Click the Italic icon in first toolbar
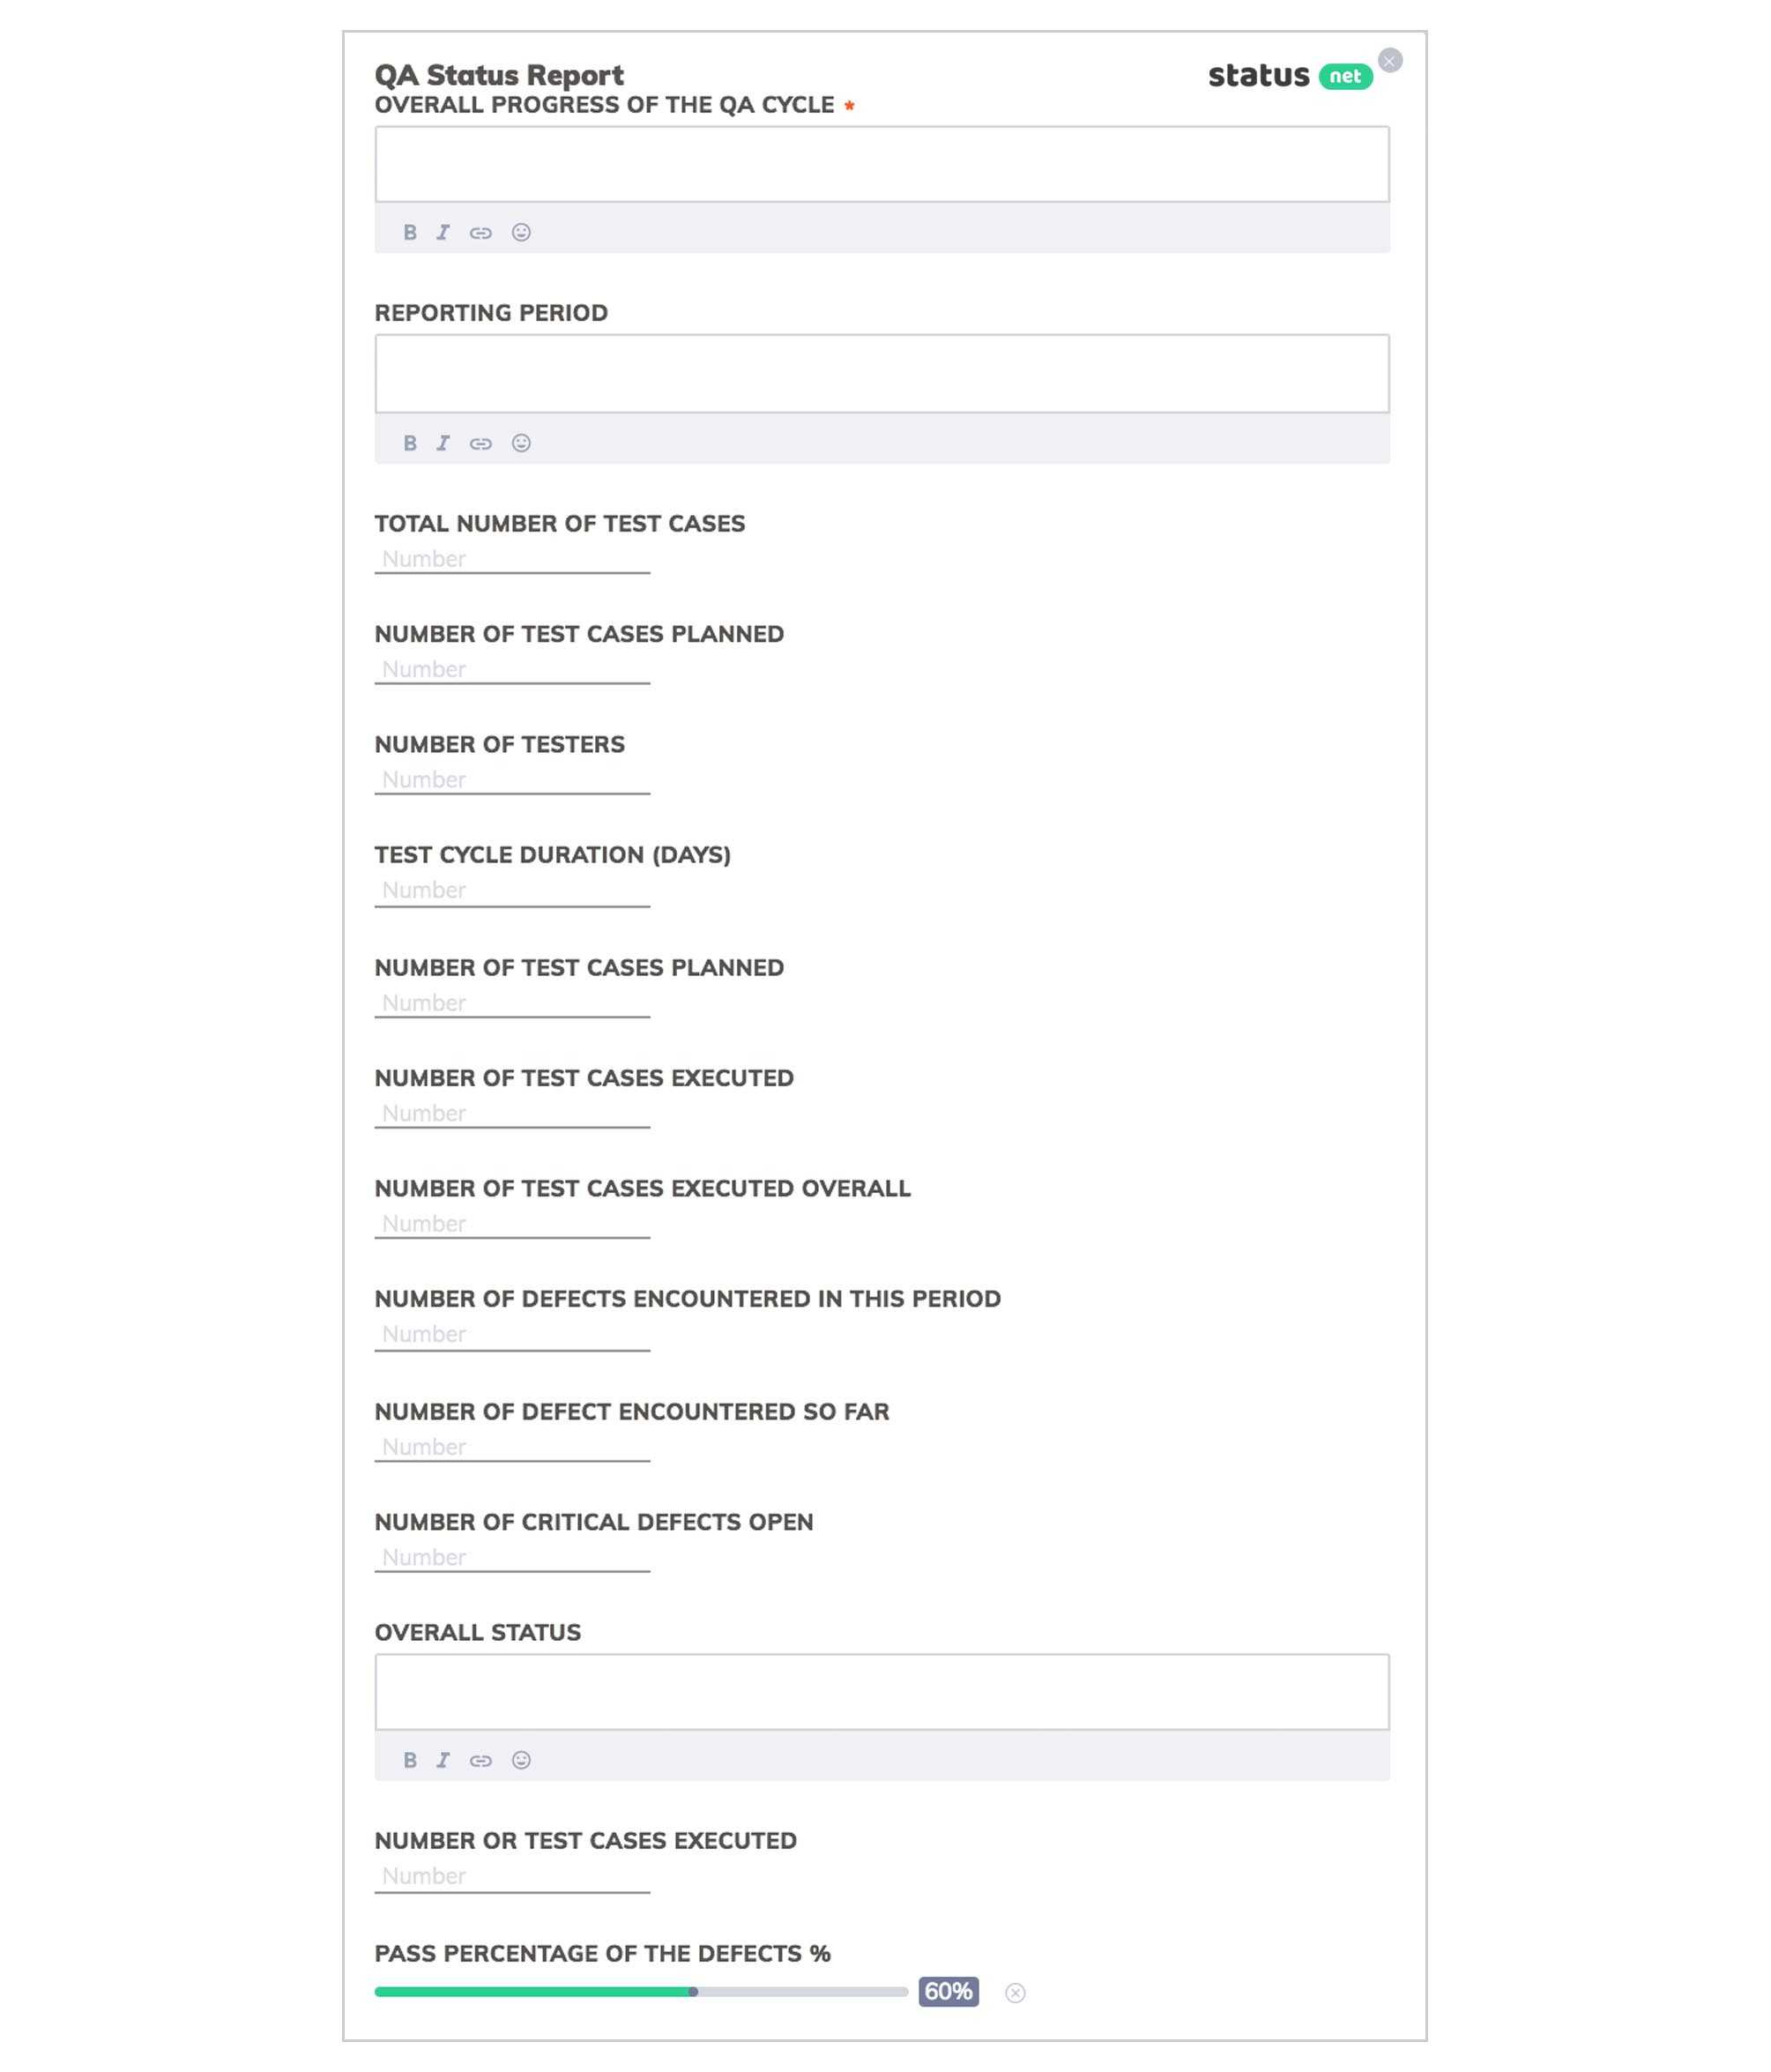 [x=443, y=230]
